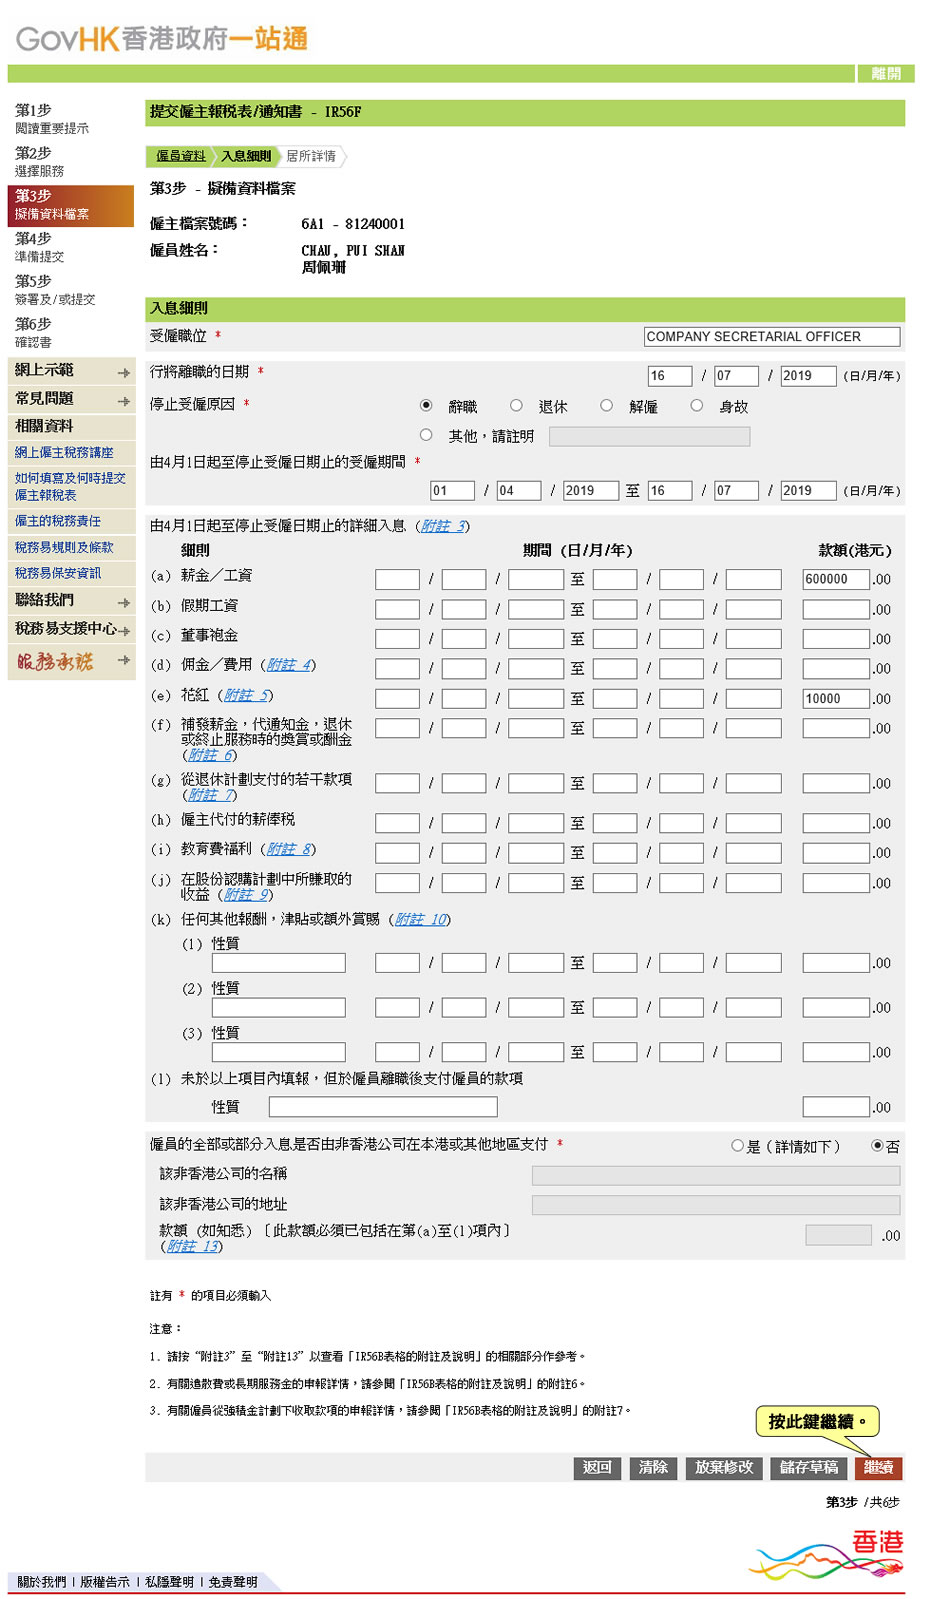Click the 花紅 amount field showing 10000

pyautogui.click(x=836, y=699)
